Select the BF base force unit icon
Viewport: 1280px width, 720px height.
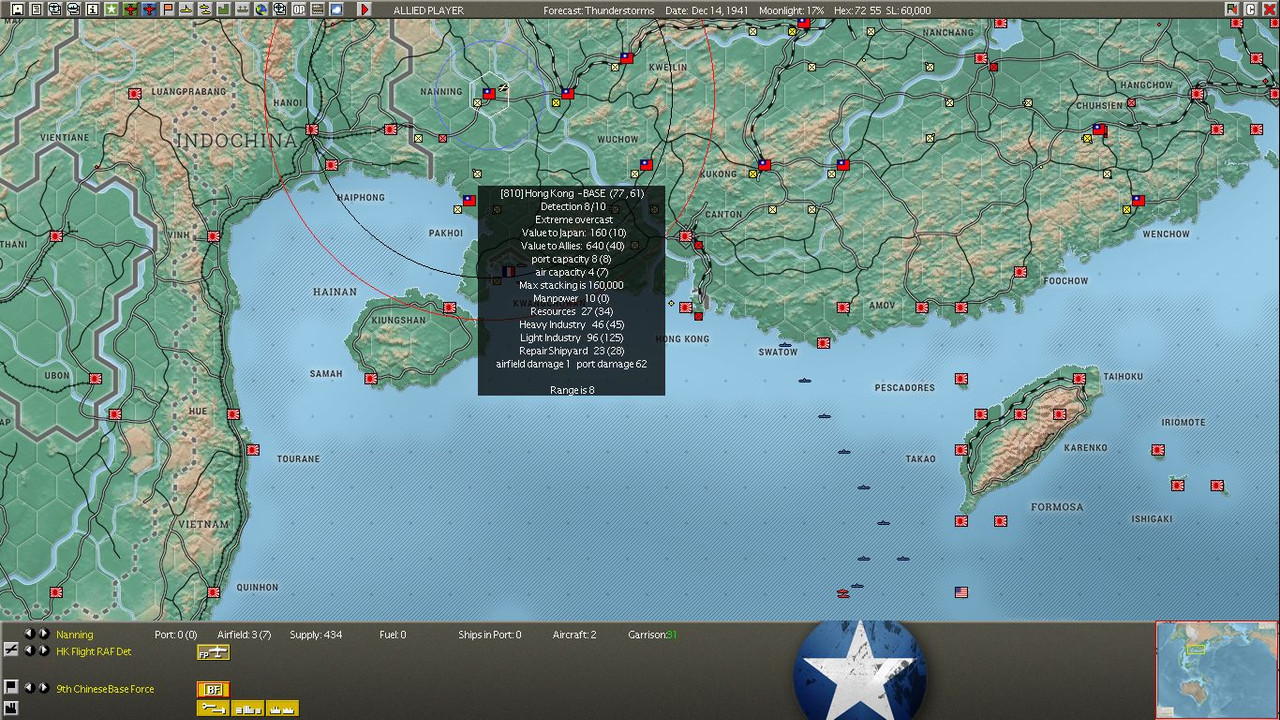pyautogui.click(x=213, y=690)
